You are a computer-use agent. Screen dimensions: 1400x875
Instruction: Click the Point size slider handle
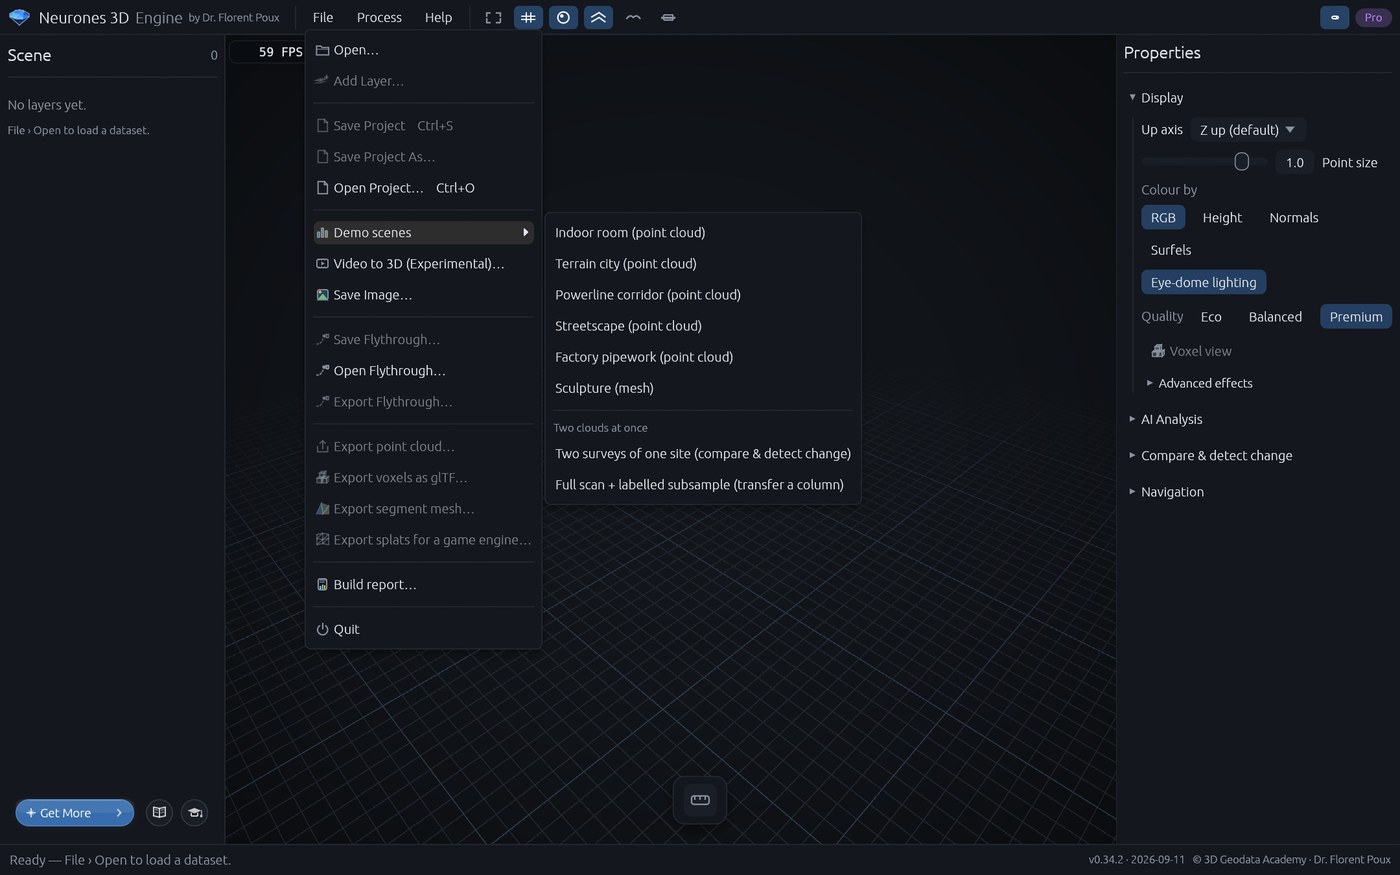(x=1241, y=161)
